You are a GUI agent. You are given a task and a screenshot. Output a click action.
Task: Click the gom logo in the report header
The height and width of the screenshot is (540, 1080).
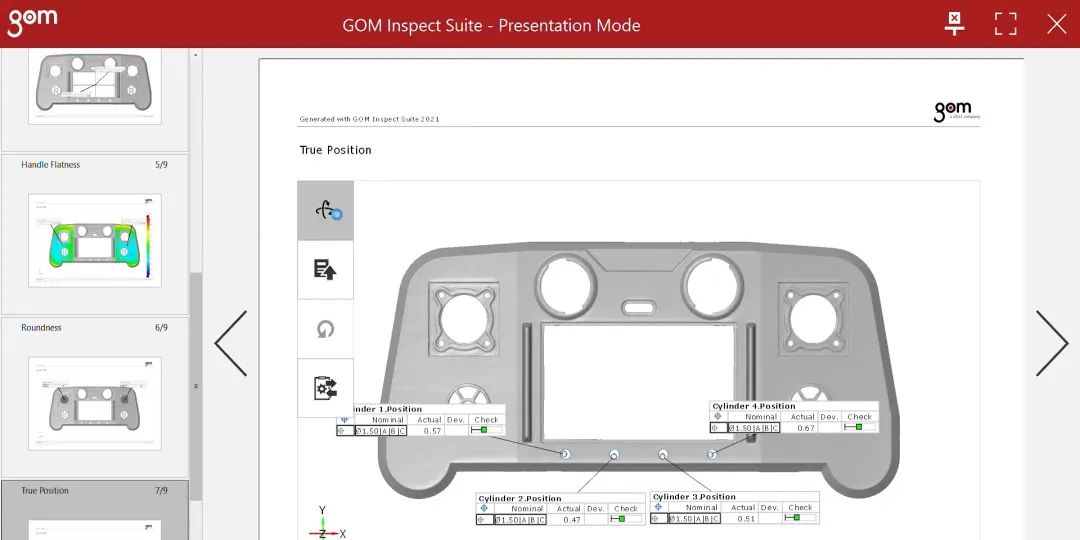pyautogui.click(x=956, y=111)
